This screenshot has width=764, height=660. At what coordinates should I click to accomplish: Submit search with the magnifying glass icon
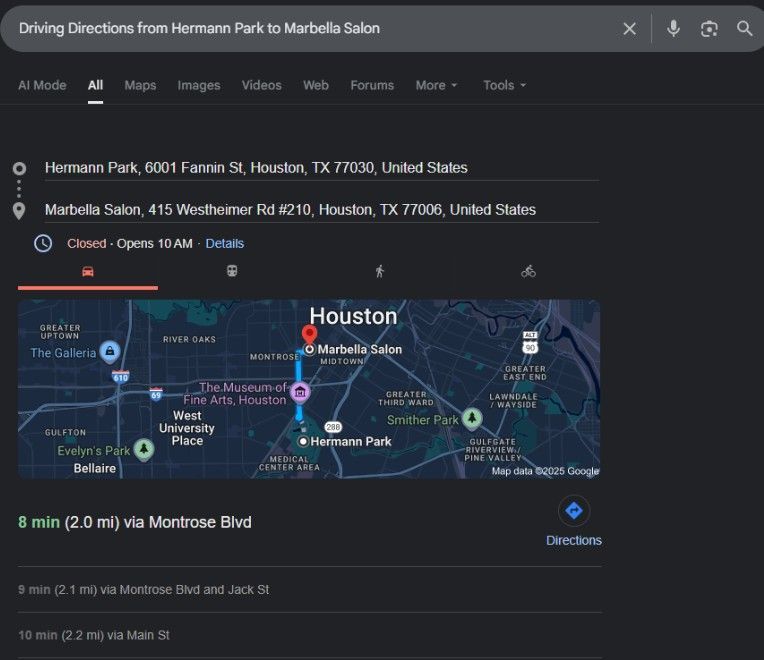(x=744, y=29)
